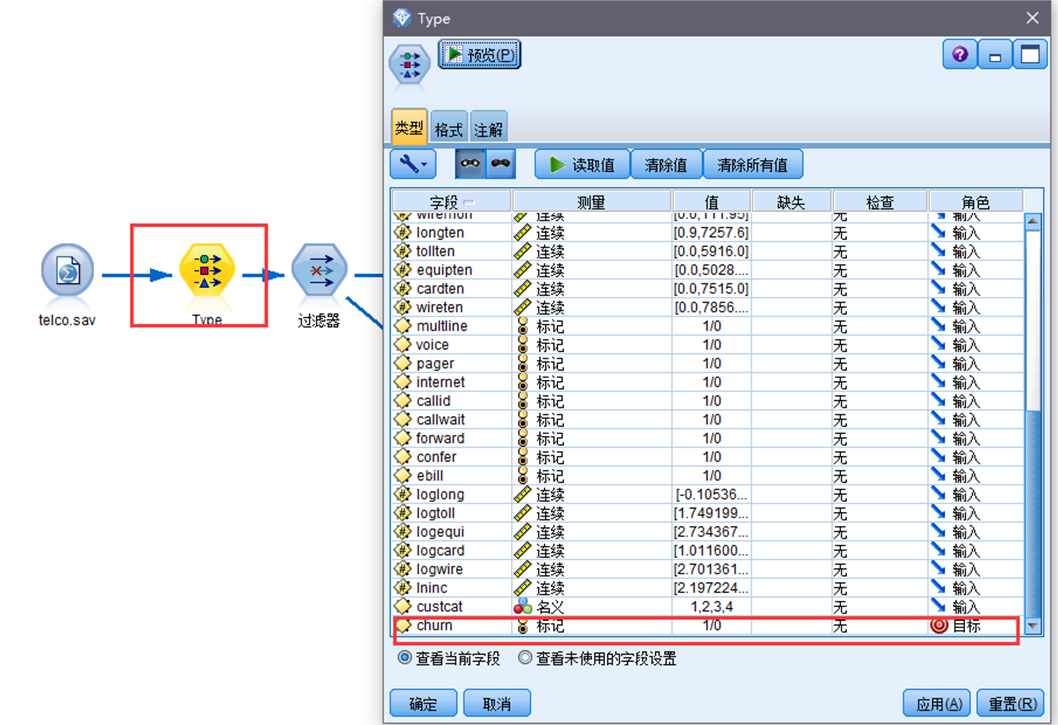Select the filter node icon
Image resolution: width=1058 pixels, height=725 pixels.
(319, 270)
